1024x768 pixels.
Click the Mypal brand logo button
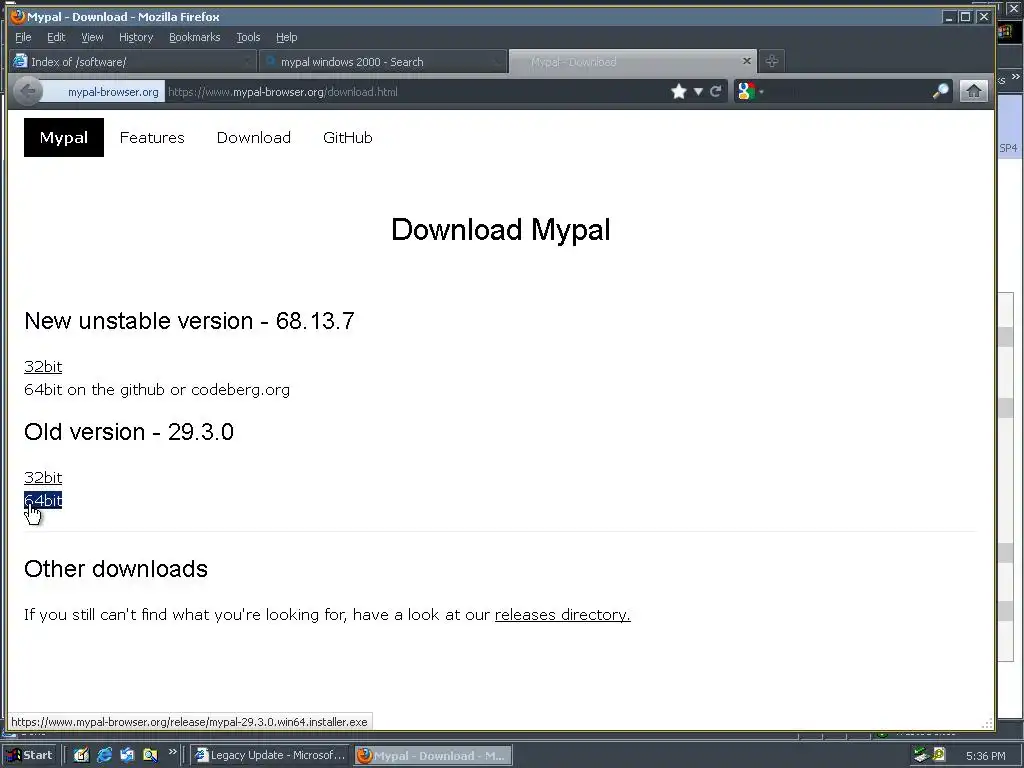pyautogui.click(x=64, y=137)
